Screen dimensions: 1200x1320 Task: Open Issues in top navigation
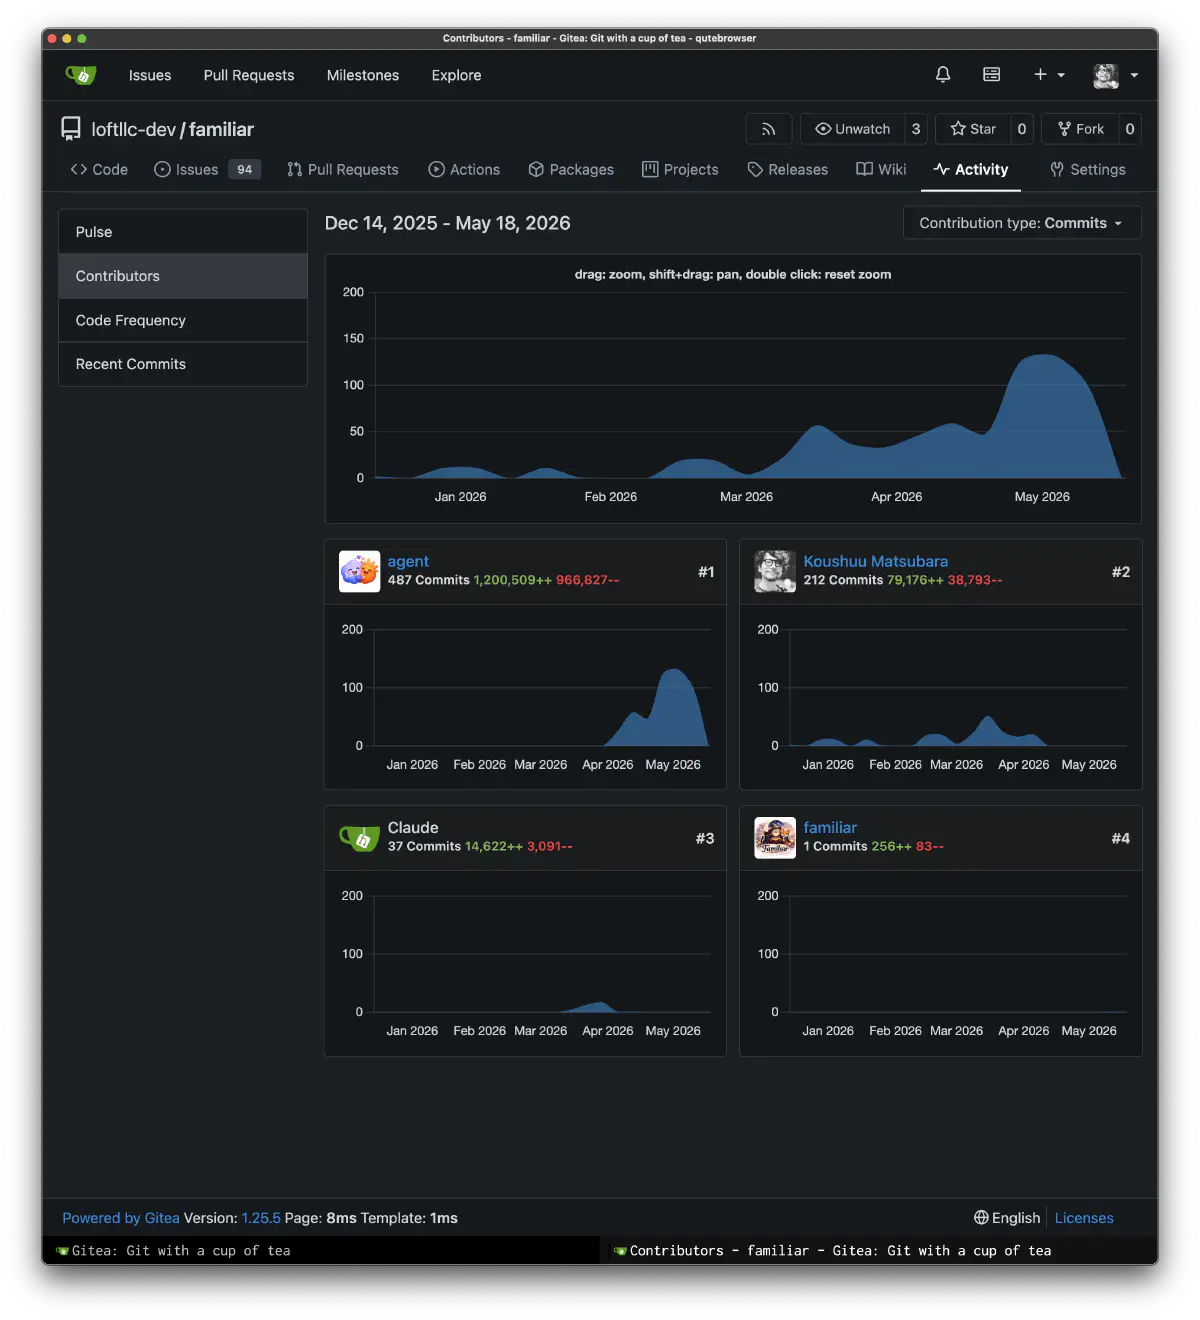click(150, 75)
